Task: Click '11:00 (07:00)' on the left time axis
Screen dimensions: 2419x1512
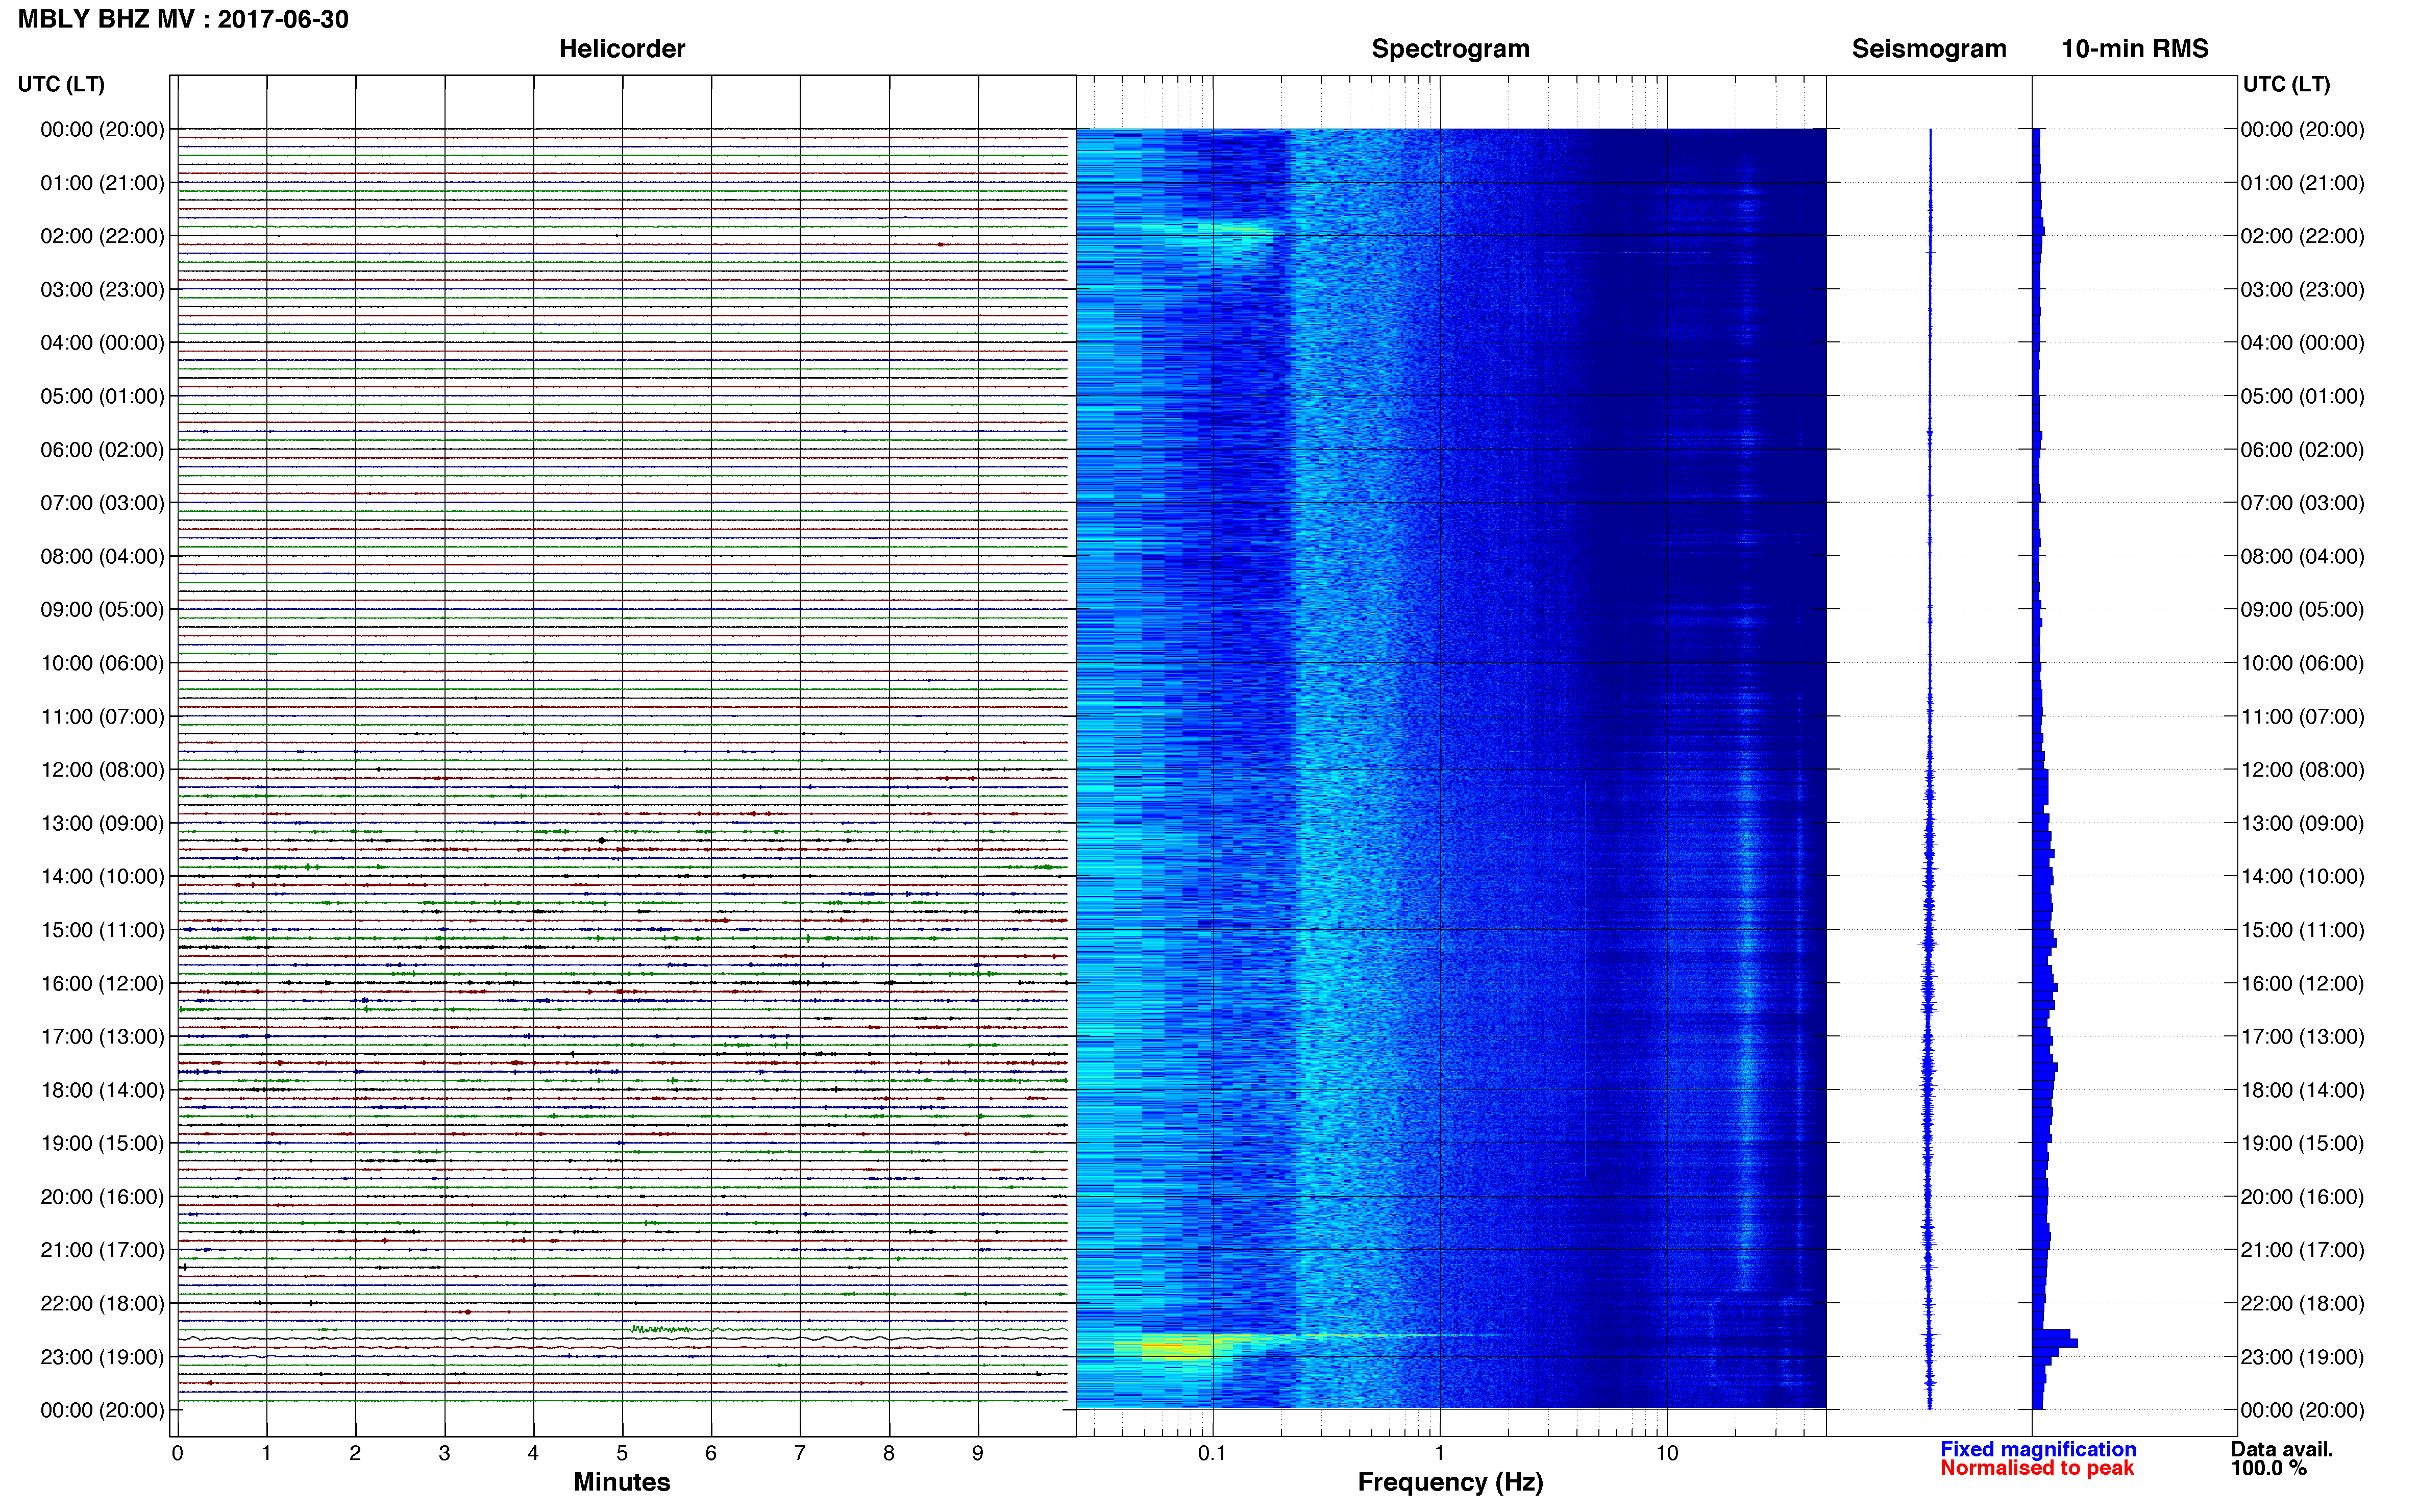Action: point(102,717)
